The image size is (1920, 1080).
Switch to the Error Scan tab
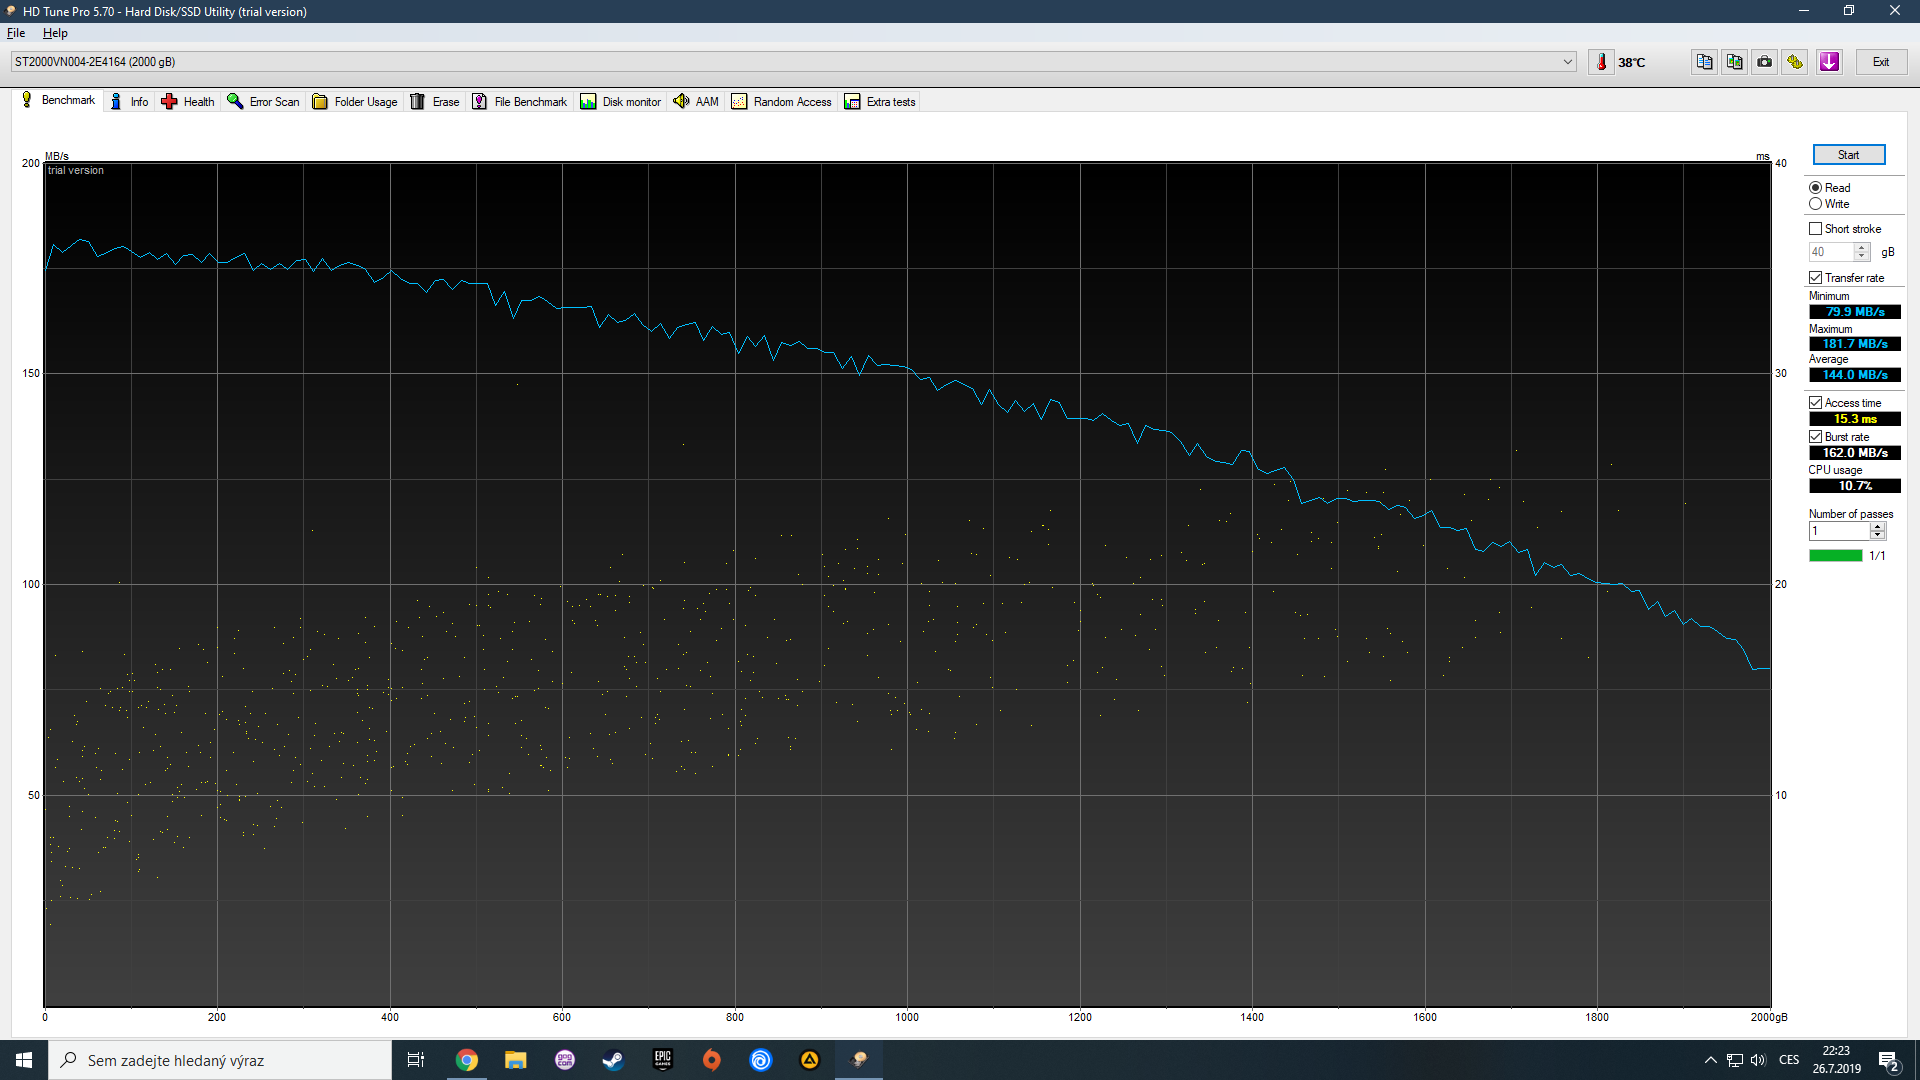264,102
